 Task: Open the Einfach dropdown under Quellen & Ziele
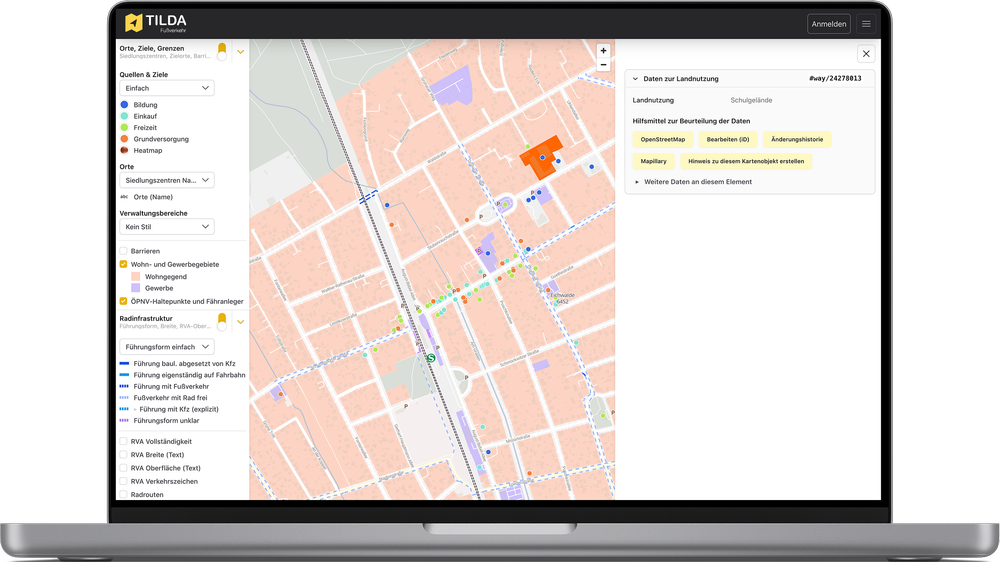166,88
